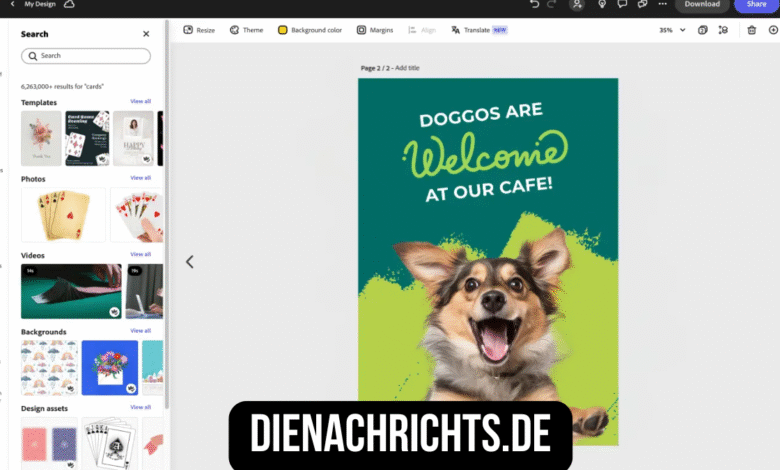Open the three-dot more options menu

click(662, 4)
